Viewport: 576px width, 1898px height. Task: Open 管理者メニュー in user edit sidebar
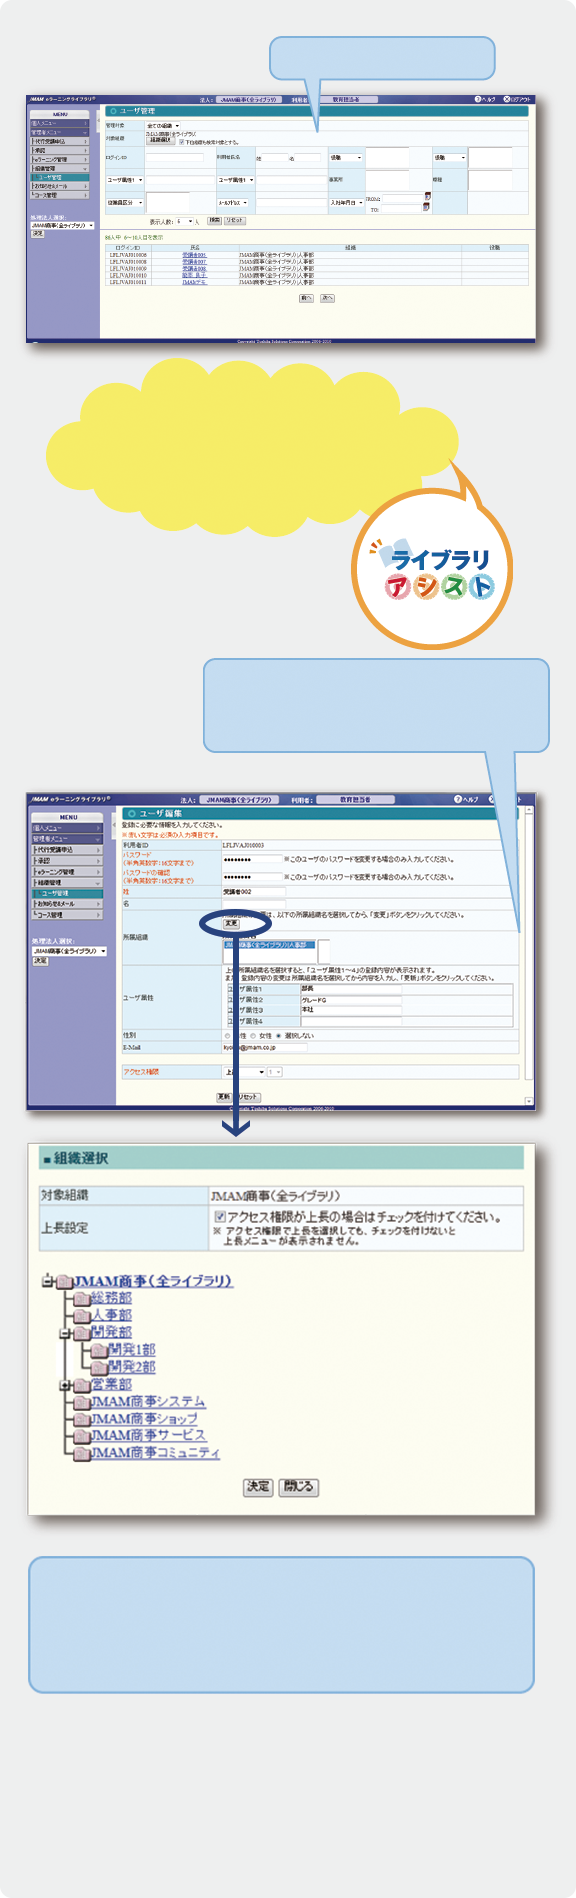click(x=66, y=838)
